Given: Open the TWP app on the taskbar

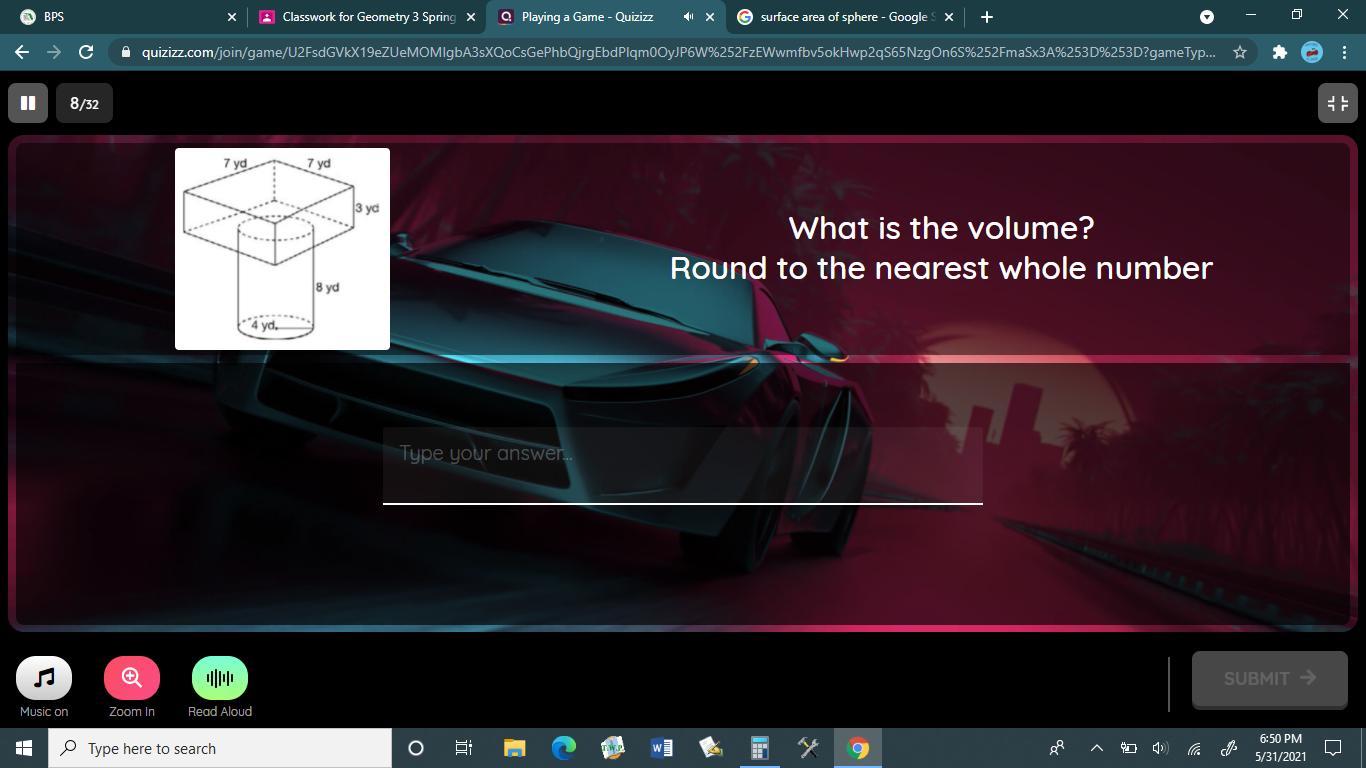Looking at the screenshot, I should [x=612, y=748].
